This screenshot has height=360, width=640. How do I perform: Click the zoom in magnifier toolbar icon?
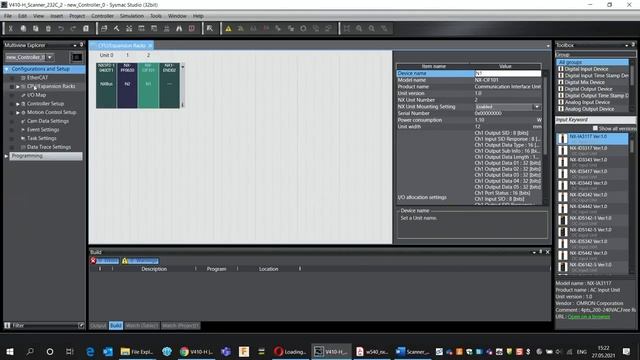coord(359,29)
